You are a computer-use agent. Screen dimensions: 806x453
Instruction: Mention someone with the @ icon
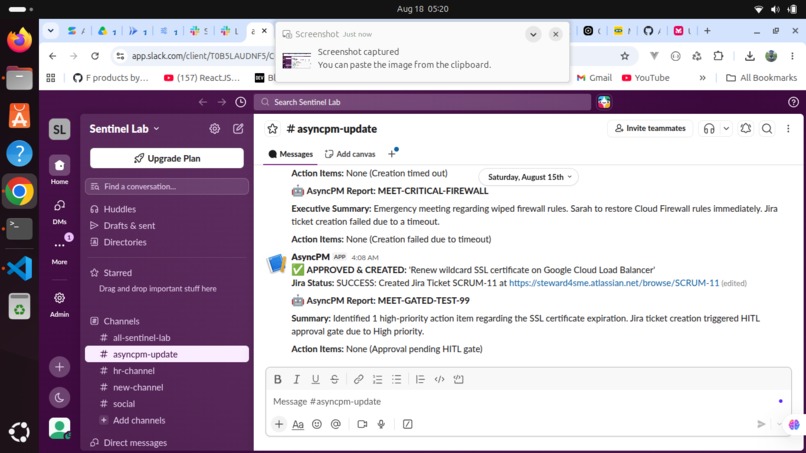pyautogui.click(x=336, y=424)
